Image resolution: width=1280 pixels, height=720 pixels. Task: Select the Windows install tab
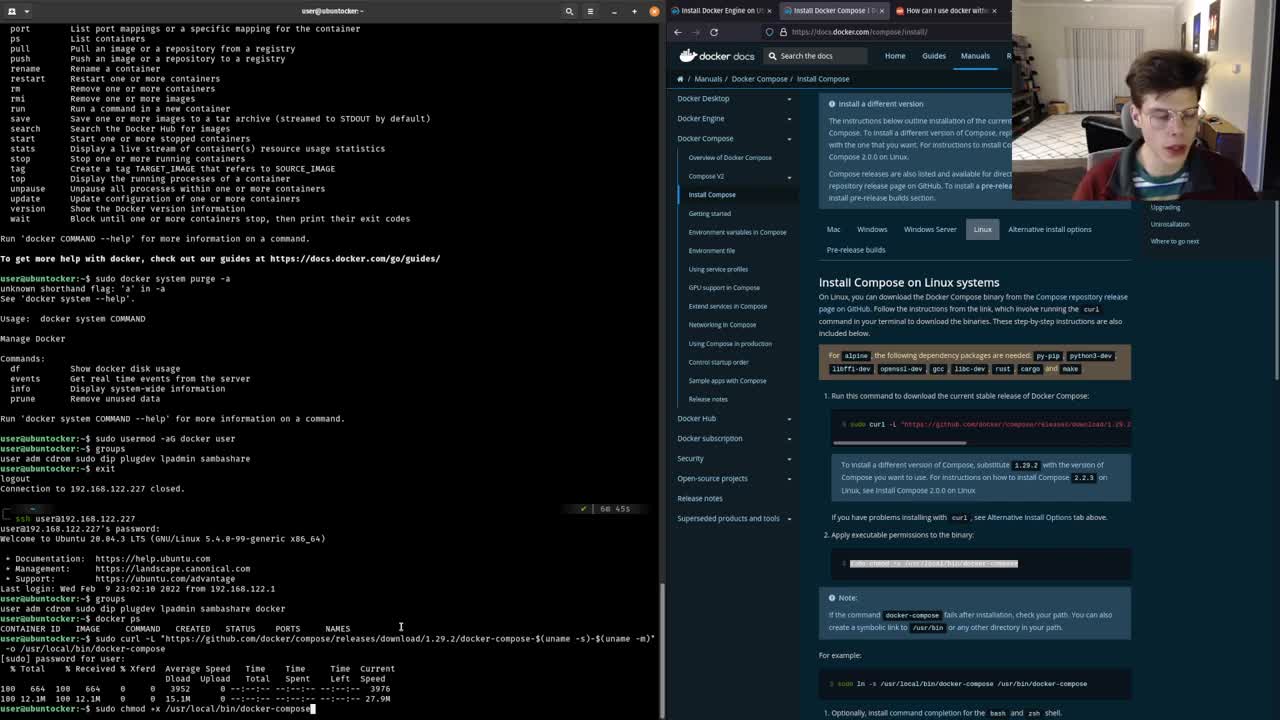[872, 229]
